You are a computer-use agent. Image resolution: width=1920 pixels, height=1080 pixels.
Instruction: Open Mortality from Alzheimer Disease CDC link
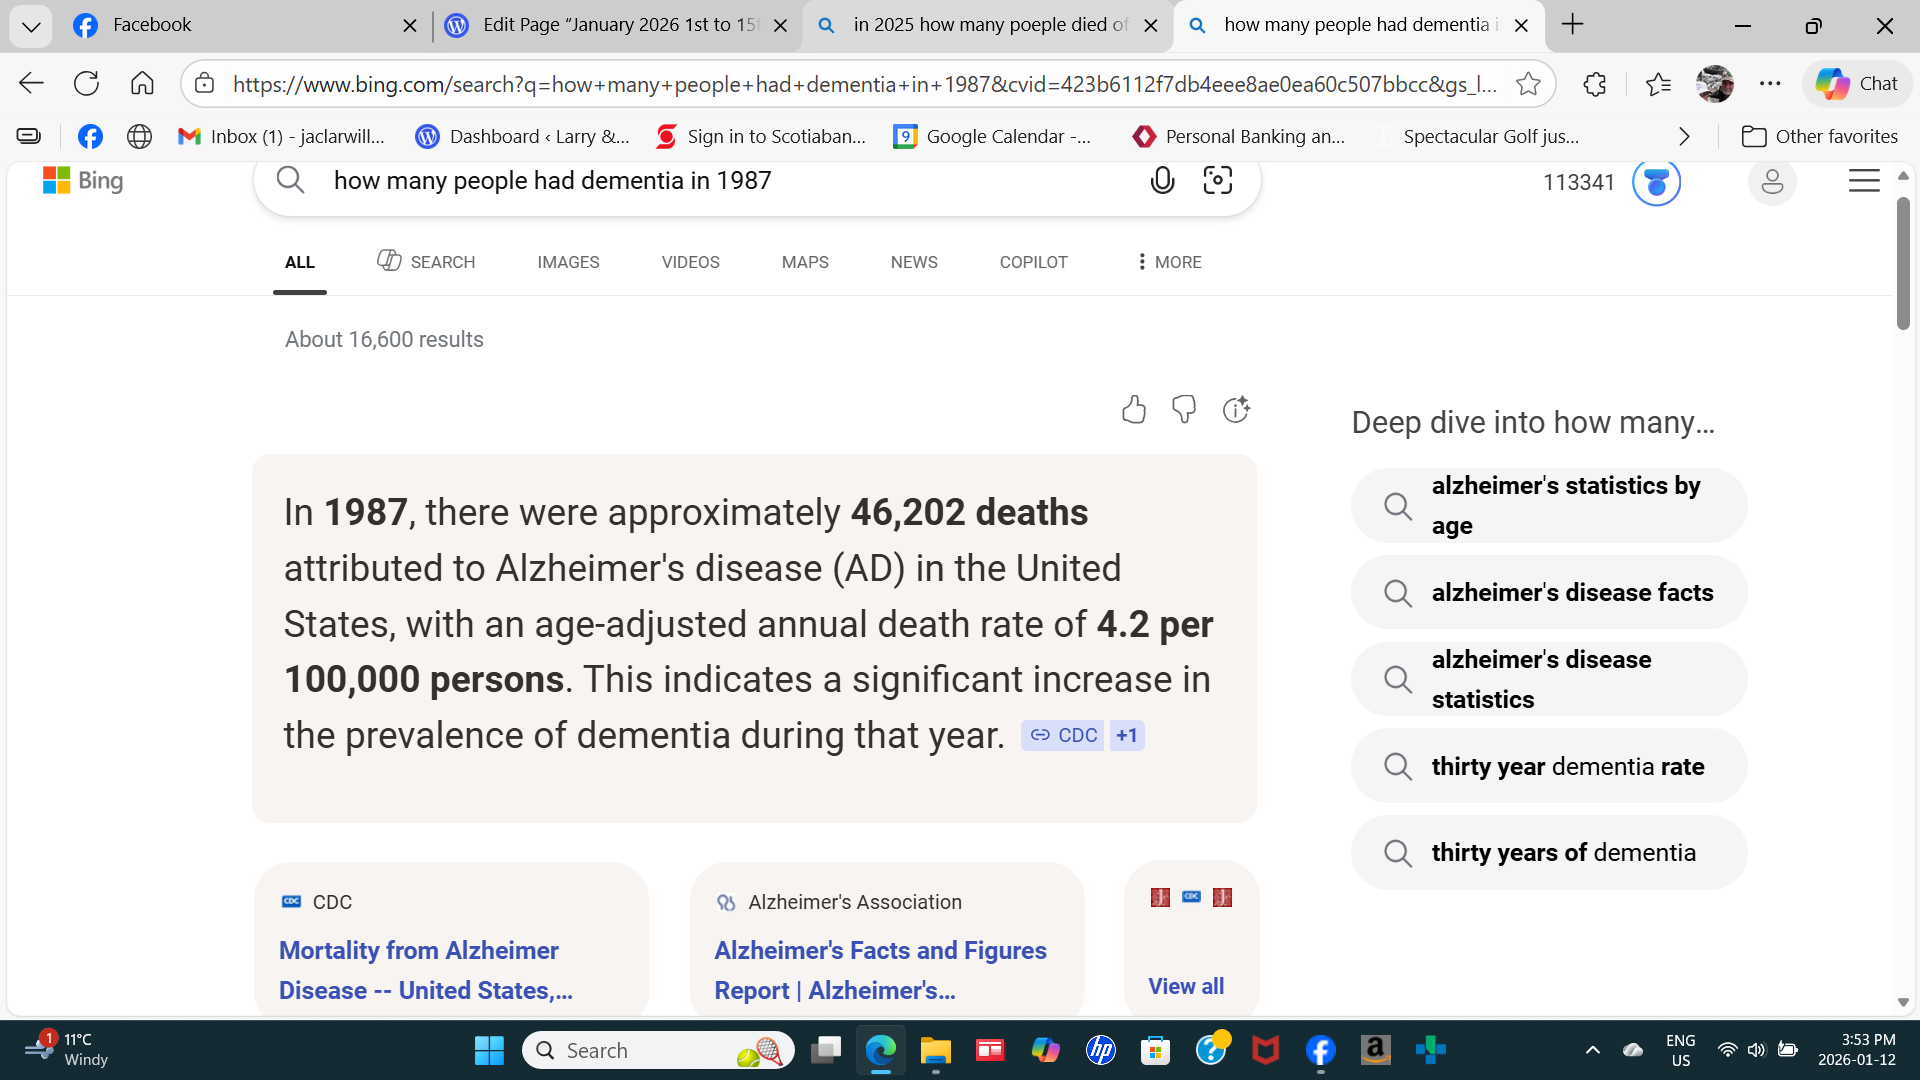tap(425, 969)
